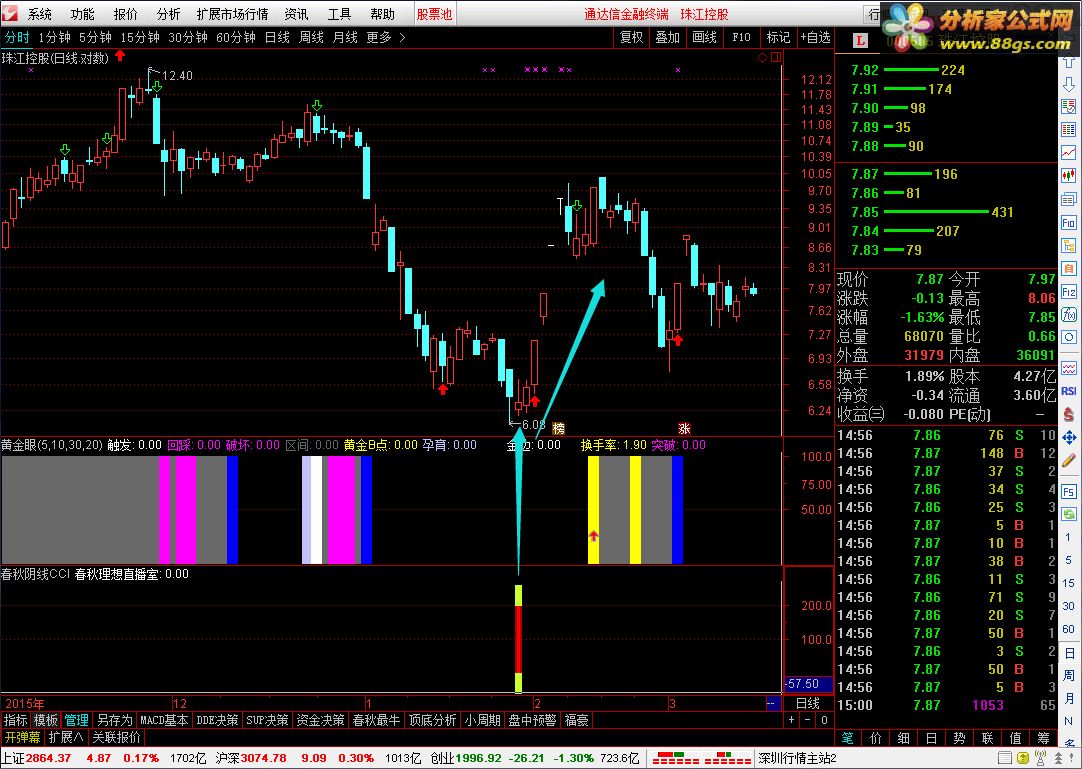This screenshot has width=1082, height=769.
Task: Click the 7.85 ask price row with 431
Action: coord(945,212)
